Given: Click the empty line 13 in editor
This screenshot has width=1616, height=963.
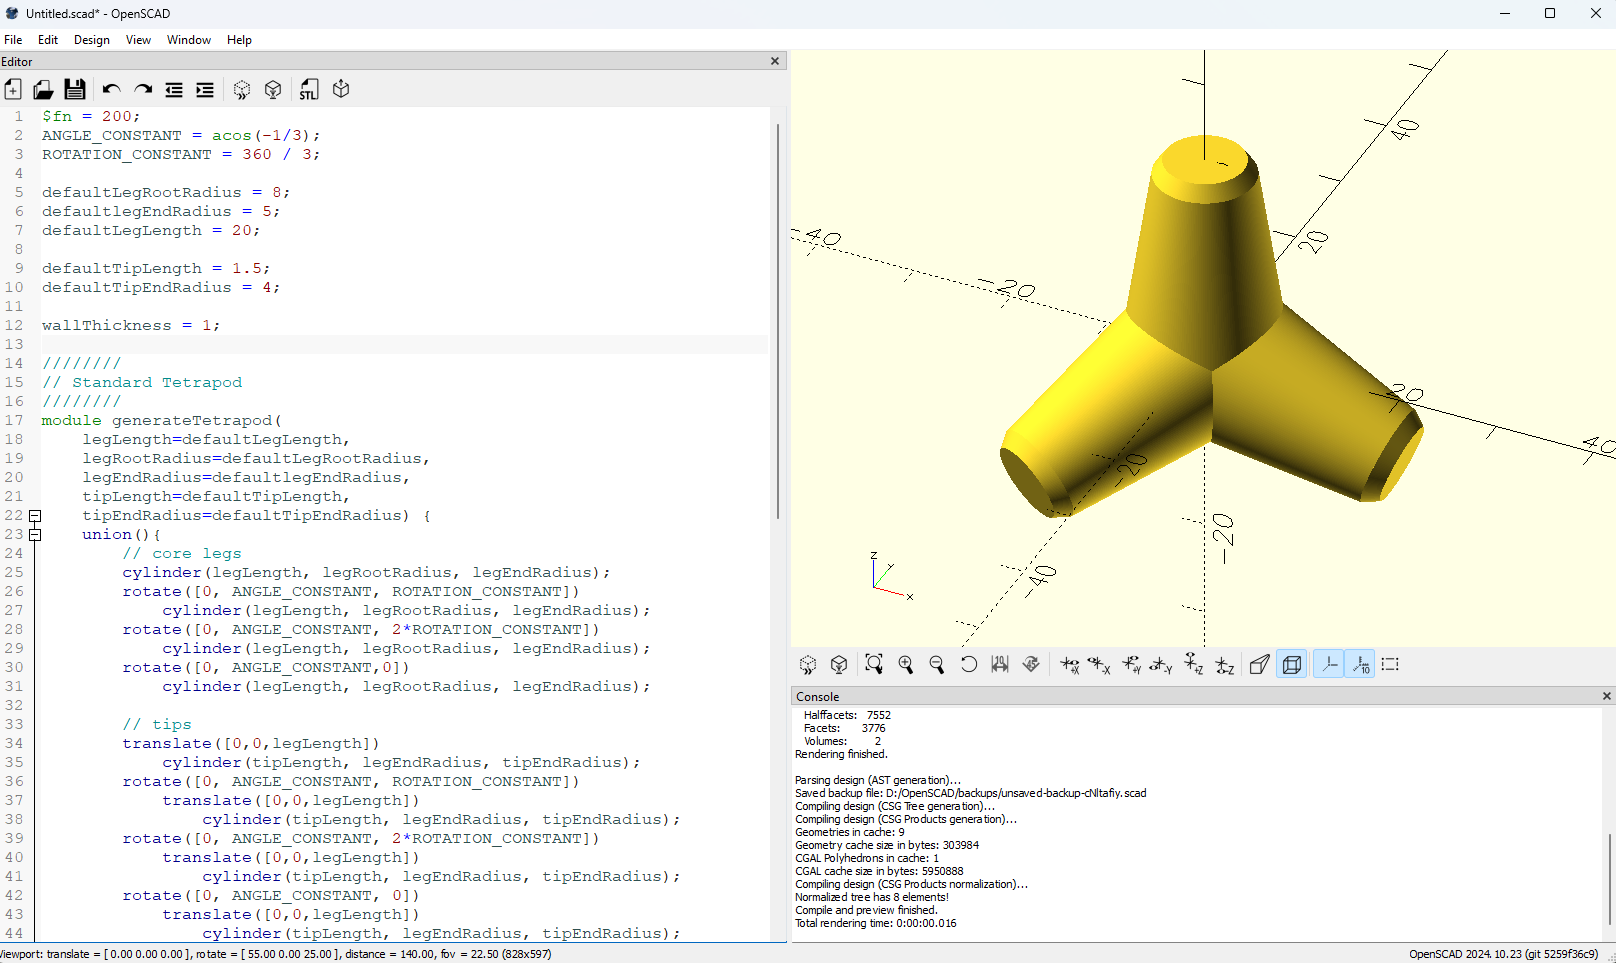Looking at the screenshot, I should [400, 344].
